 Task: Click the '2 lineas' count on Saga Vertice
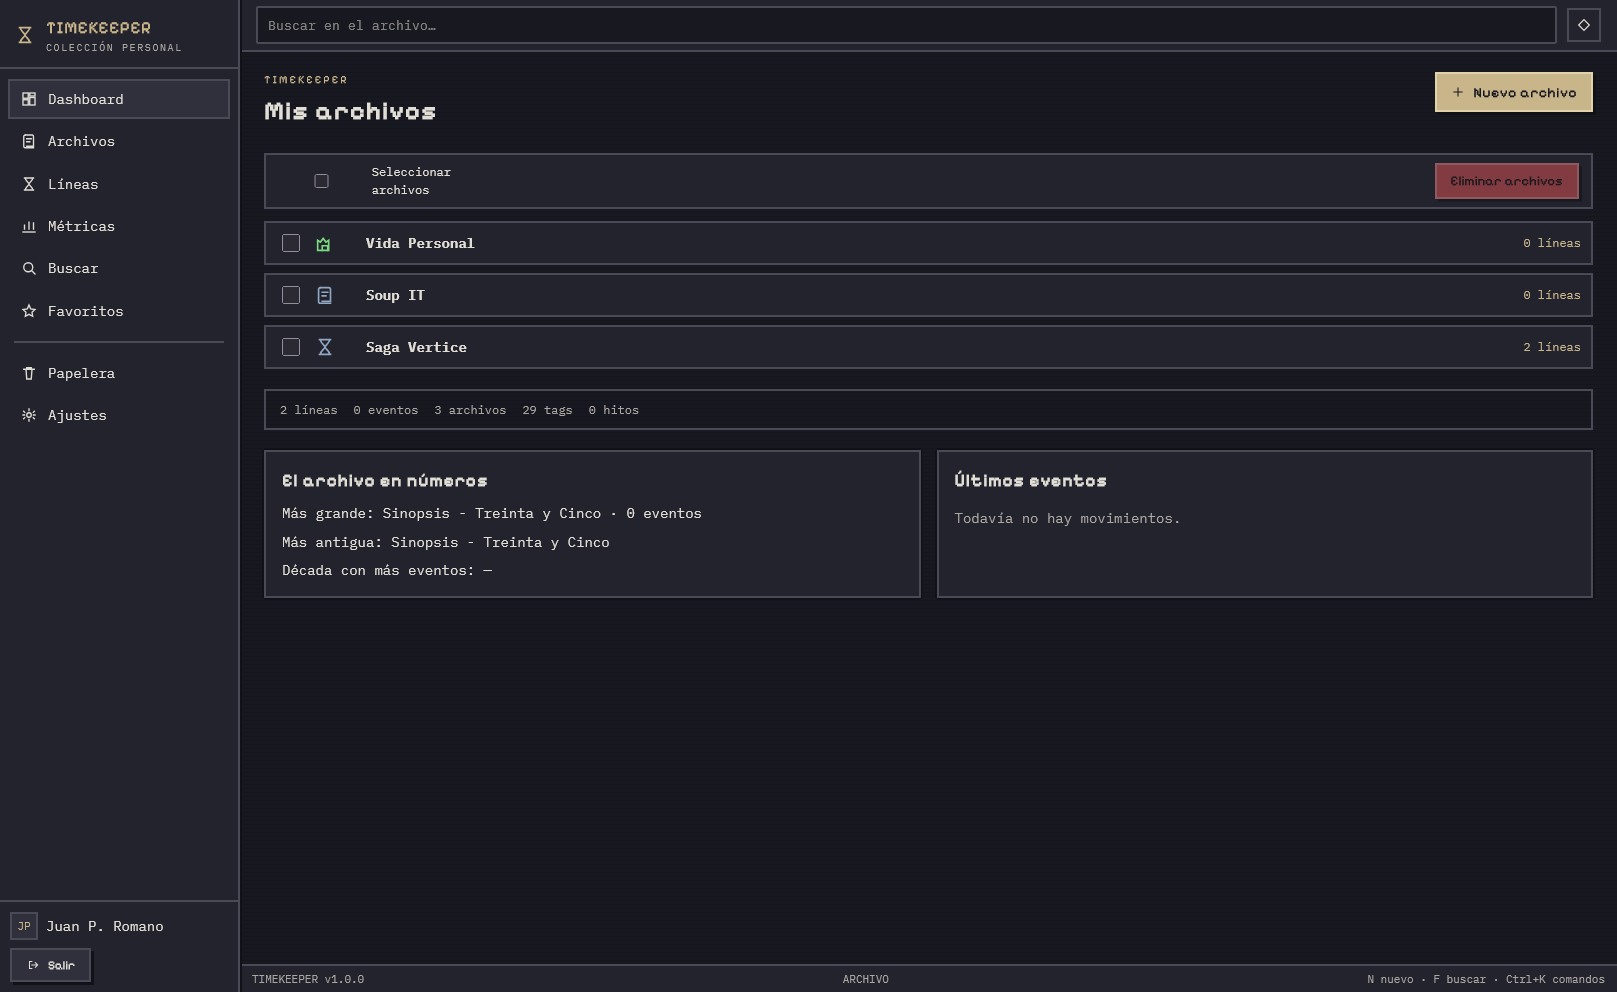click(x=1552, y=347)
